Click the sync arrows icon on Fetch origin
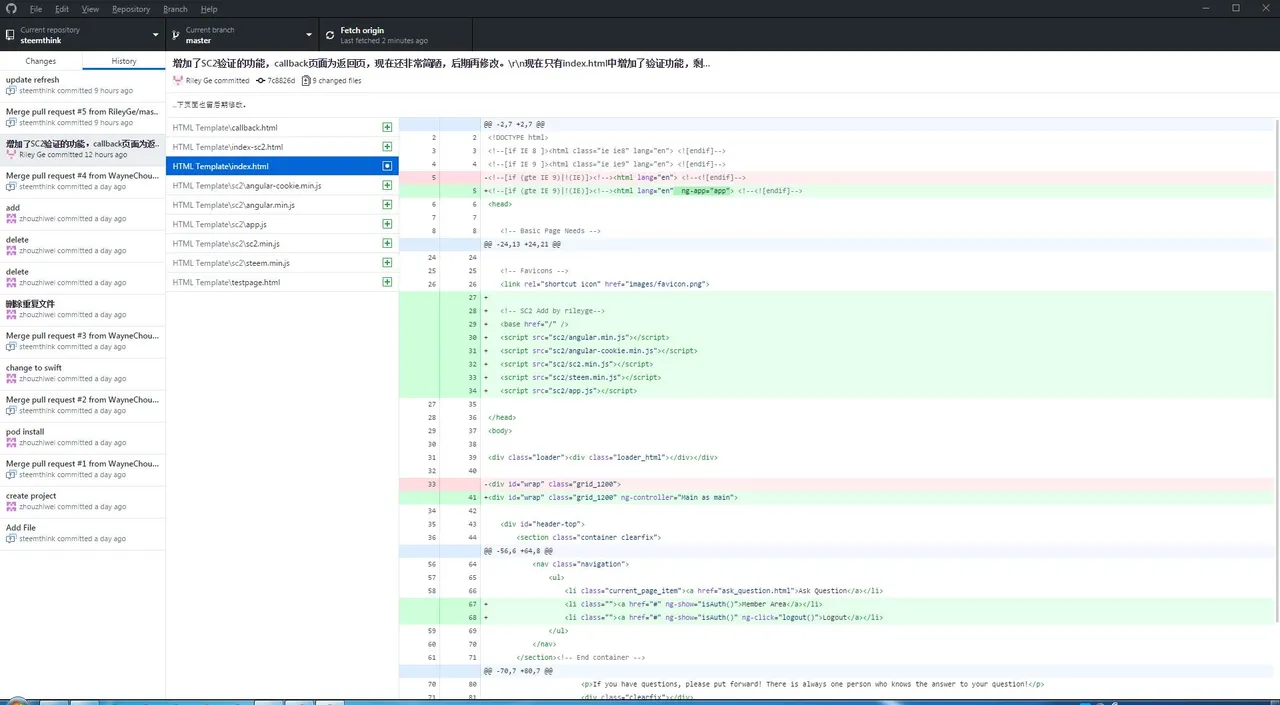1280x705 pixels. tap(330, 35)
